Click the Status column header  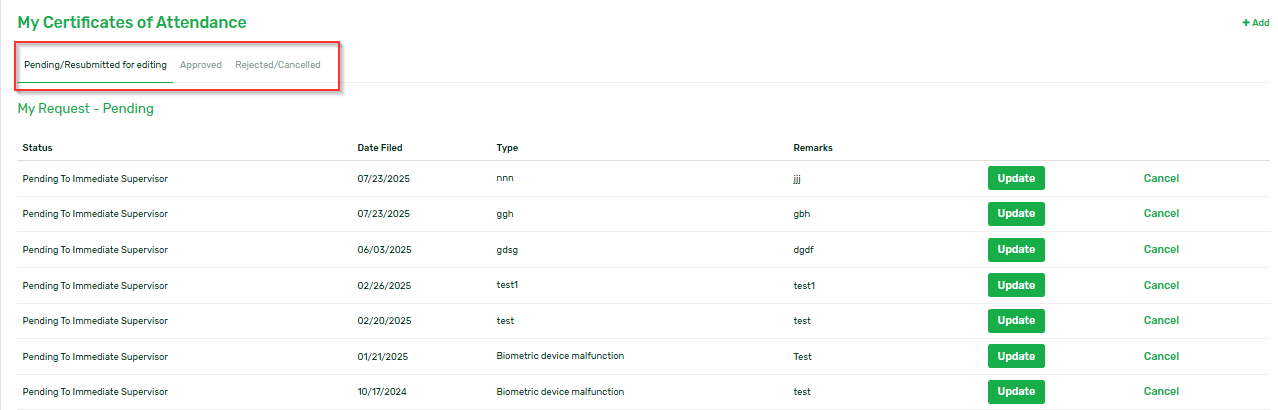pyautogui.click(x=37, y=148)
